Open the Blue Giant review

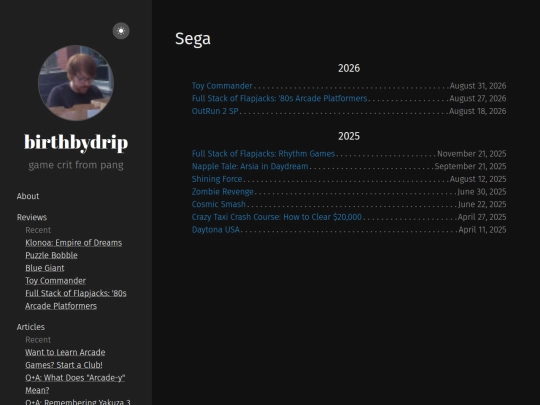click(x=45, y=268)
